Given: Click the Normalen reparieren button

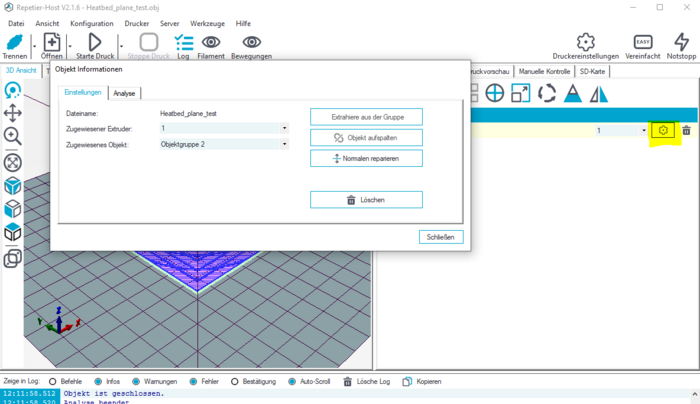Looking at the screenshot, I should [x=366, y=159].
